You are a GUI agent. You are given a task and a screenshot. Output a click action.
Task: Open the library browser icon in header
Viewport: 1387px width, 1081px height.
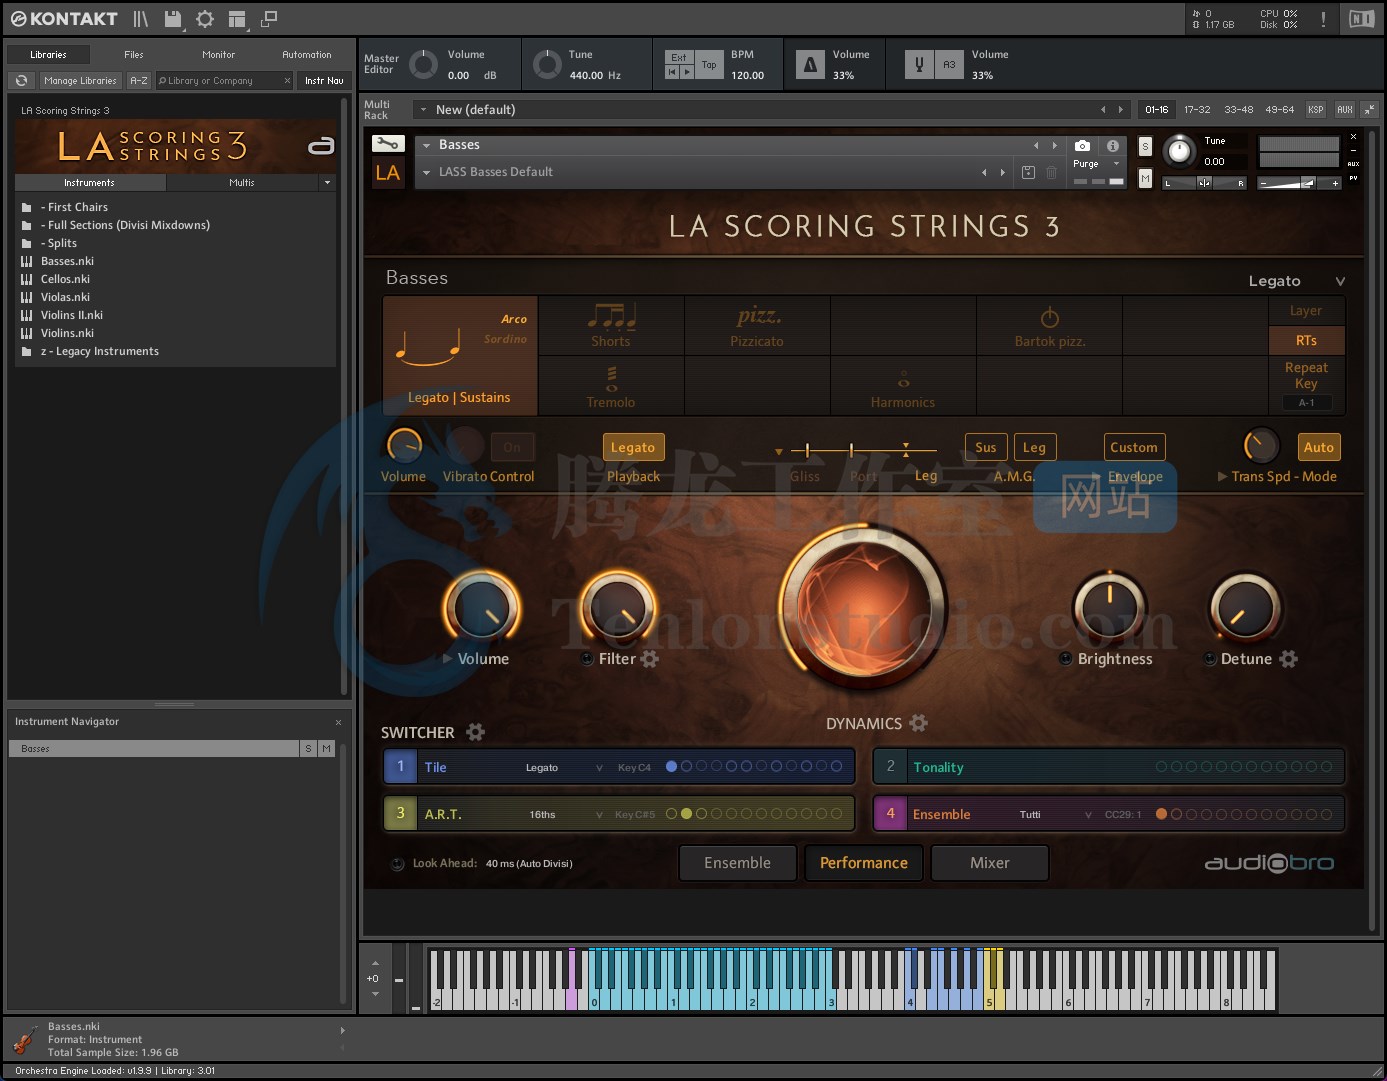(x=140, y=19)
